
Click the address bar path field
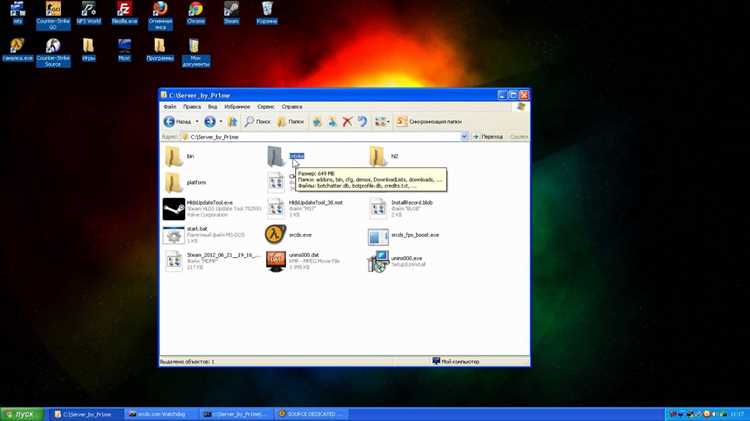click(320, 137)
